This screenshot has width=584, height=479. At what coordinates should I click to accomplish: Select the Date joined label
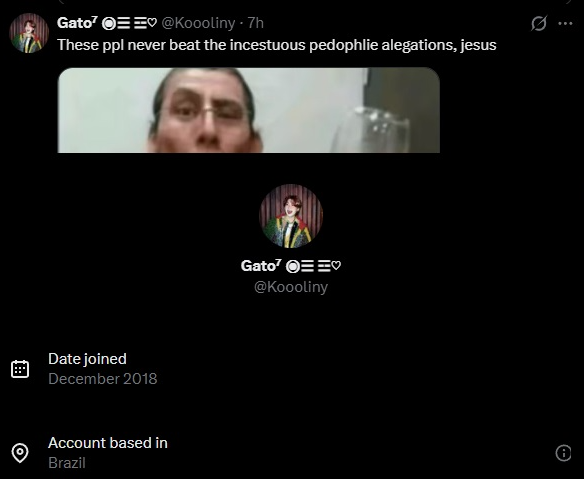point(87,359)
